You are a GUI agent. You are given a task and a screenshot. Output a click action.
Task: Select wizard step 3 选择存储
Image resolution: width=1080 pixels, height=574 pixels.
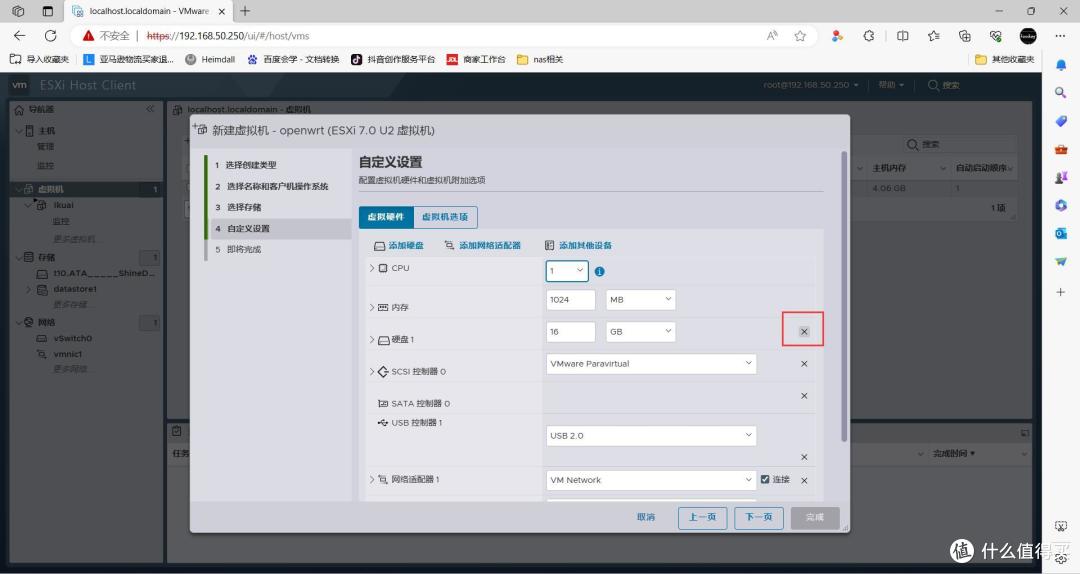click(238, 207)
